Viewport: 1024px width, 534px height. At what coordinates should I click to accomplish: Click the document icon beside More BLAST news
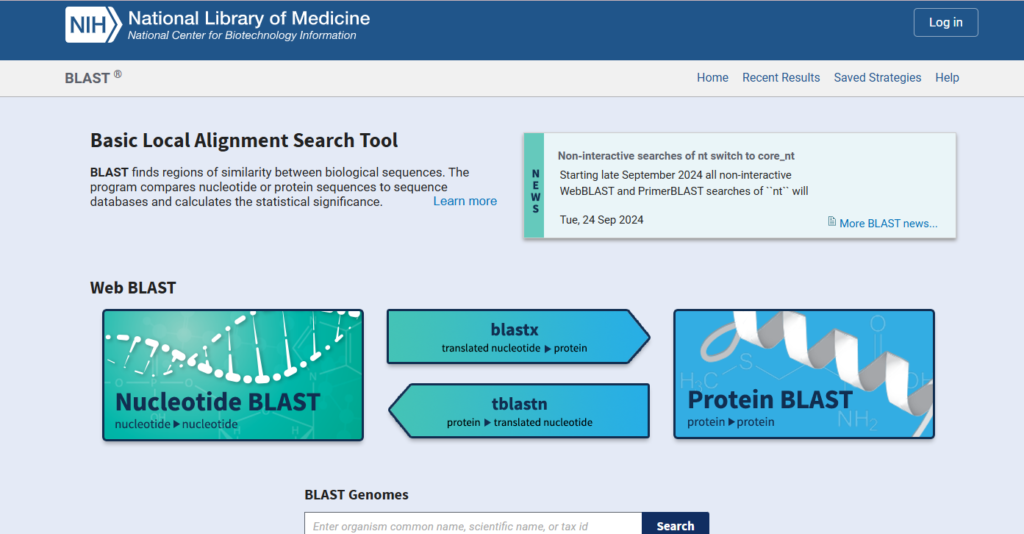click(832, 222)
